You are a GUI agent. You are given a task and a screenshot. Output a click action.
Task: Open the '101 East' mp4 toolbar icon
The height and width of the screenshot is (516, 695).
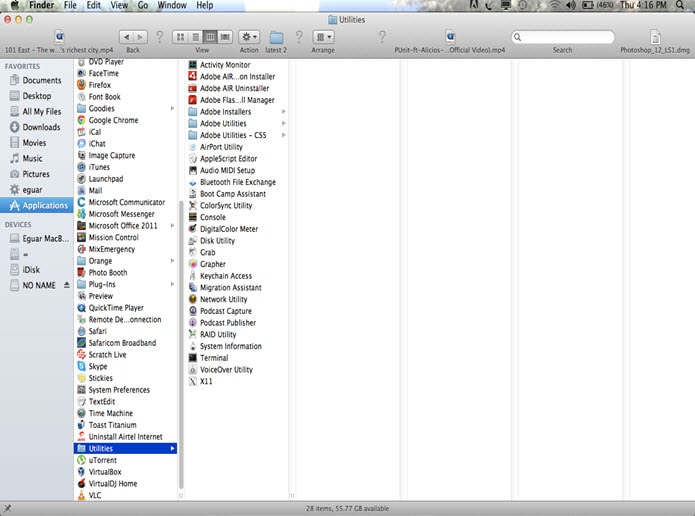pos(59,37)
